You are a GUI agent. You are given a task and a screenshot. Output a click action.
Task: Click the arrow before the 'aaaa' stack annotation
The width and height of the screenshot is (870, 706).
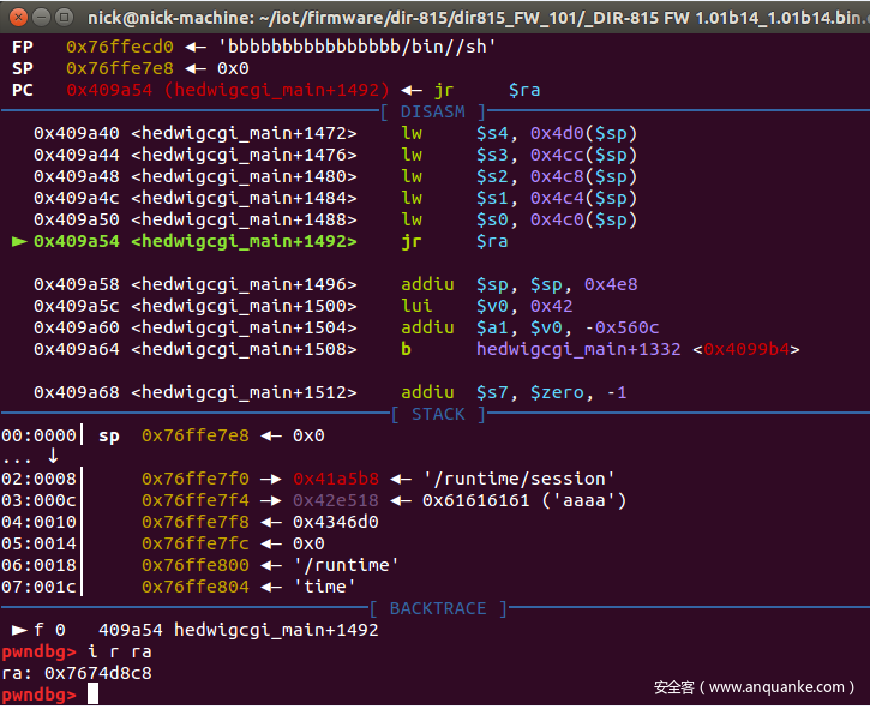point(398,499)
